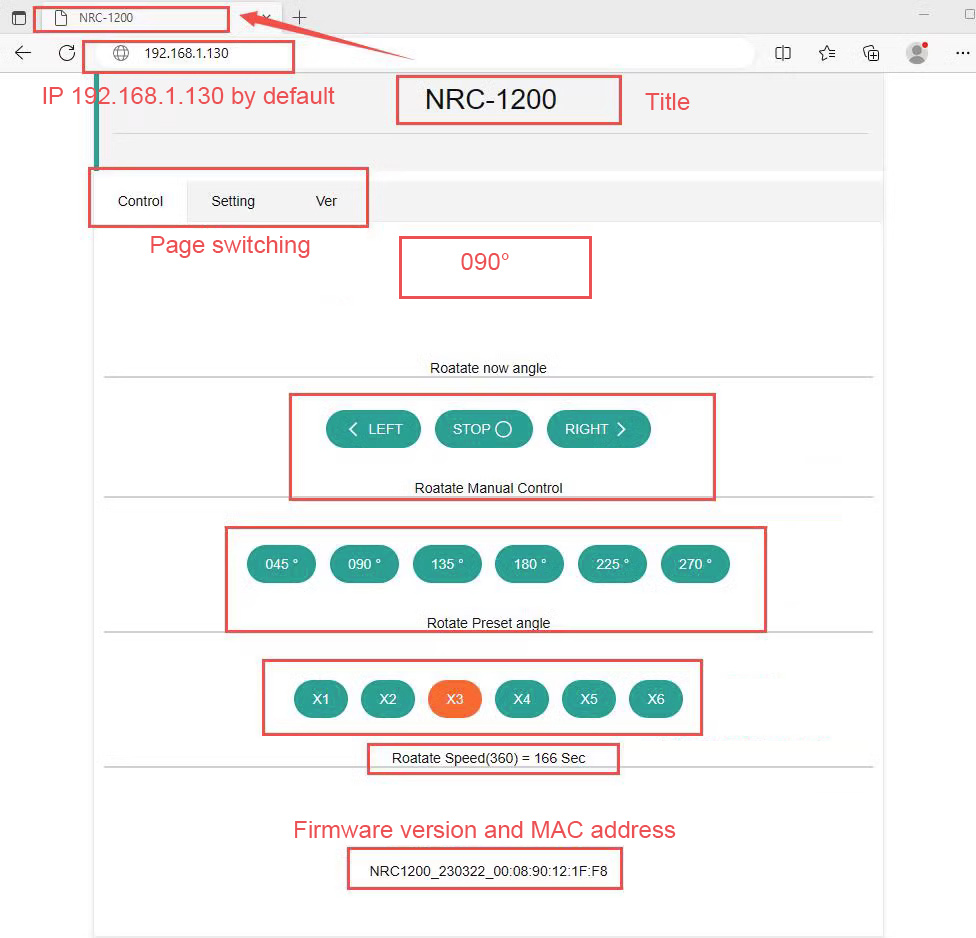Reload the page with refresh icon

point(67,53)
